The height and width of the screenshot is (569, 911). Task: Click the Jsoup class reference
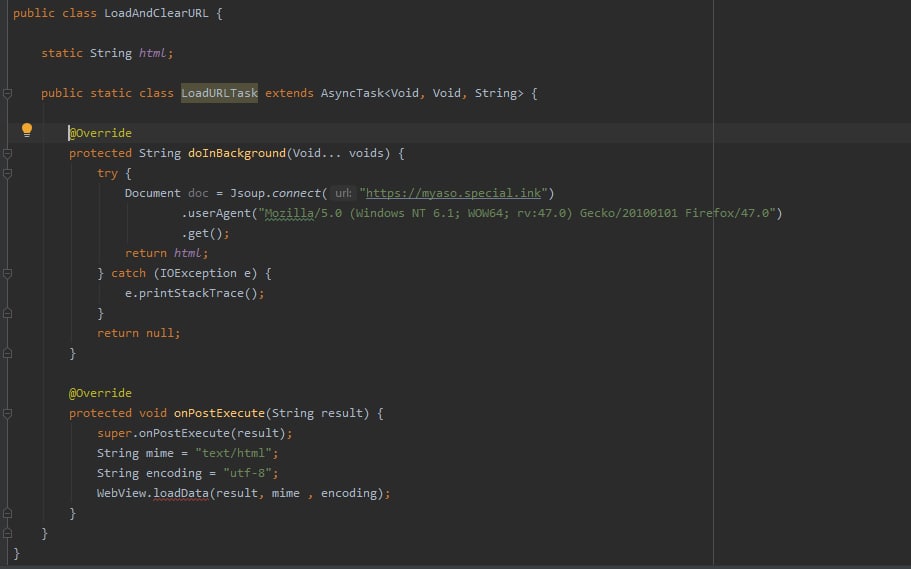click(247, 193)
